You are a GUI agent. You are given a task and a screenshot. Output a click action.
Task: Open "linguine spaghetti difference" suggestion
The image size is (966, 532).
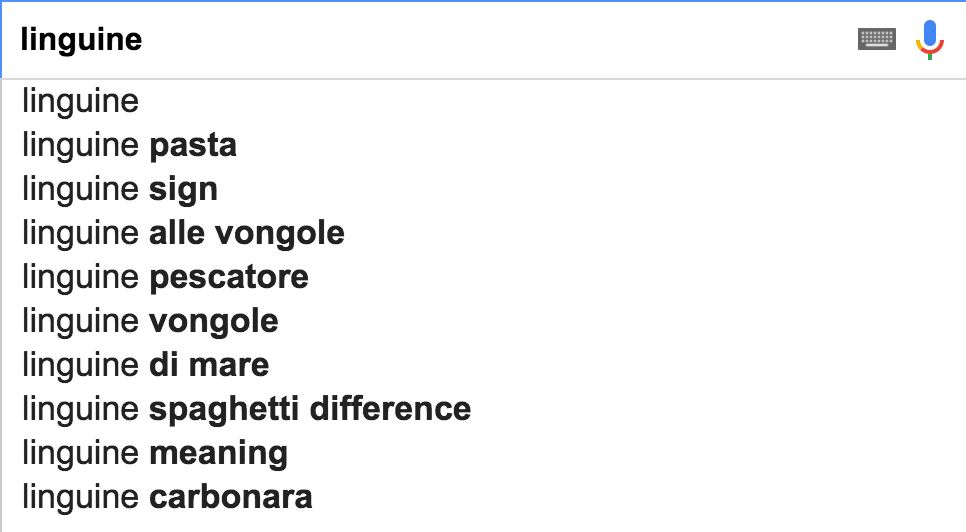point(246,409)
